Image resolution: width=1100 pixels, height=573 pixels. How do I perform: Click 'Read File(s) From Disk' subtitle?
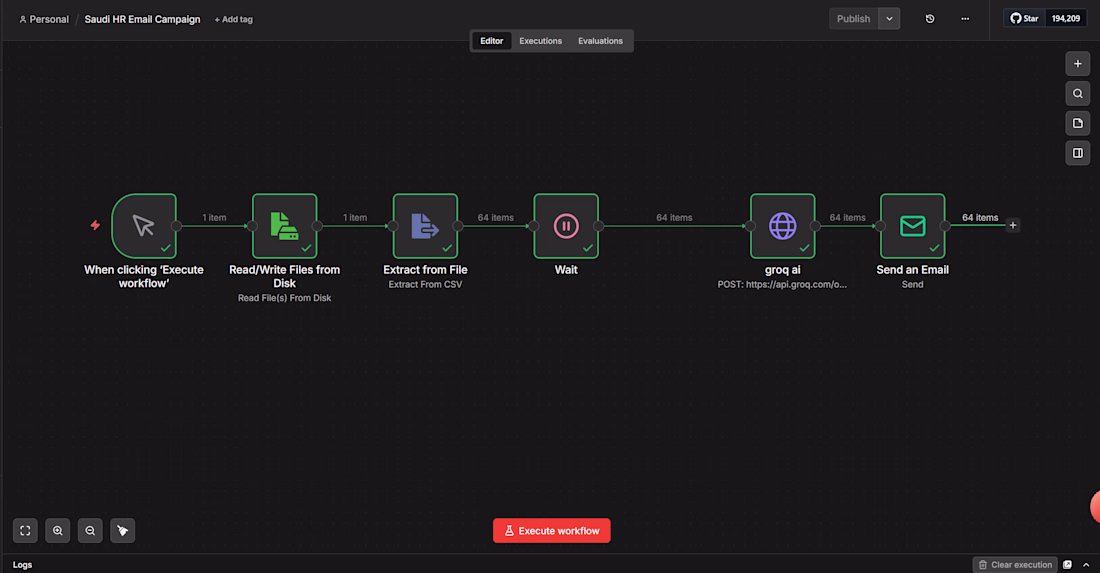coord(284,298)
